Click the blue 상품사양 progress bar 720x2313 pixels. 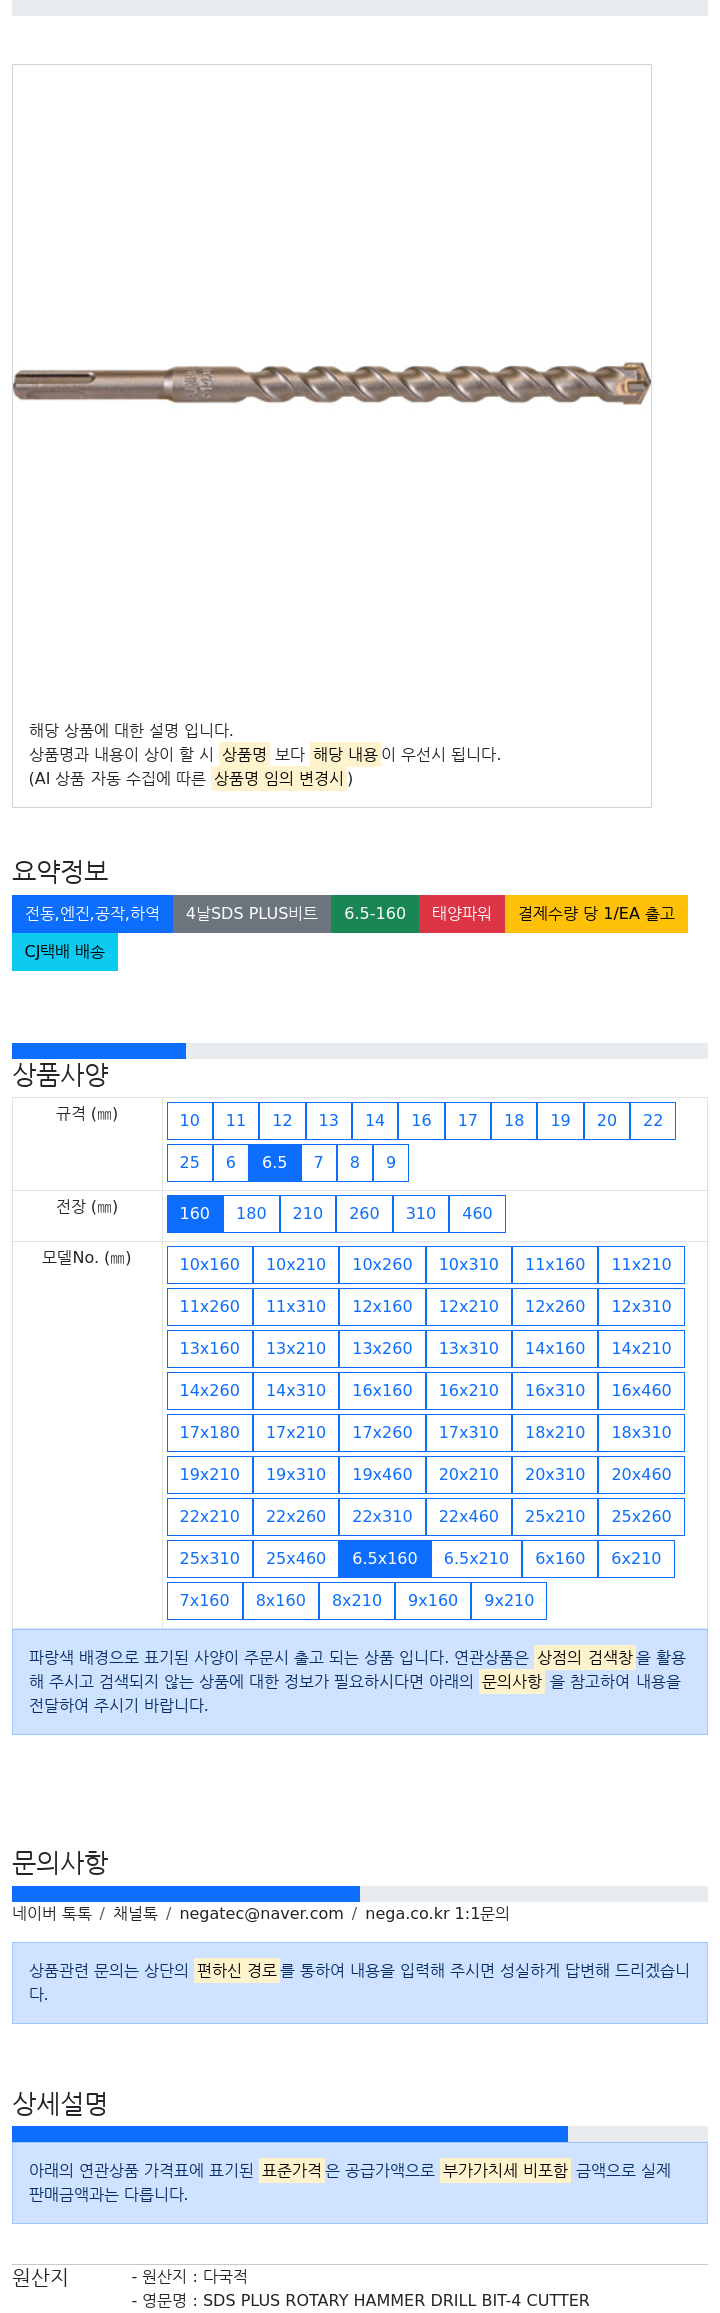pos(99,1051)
